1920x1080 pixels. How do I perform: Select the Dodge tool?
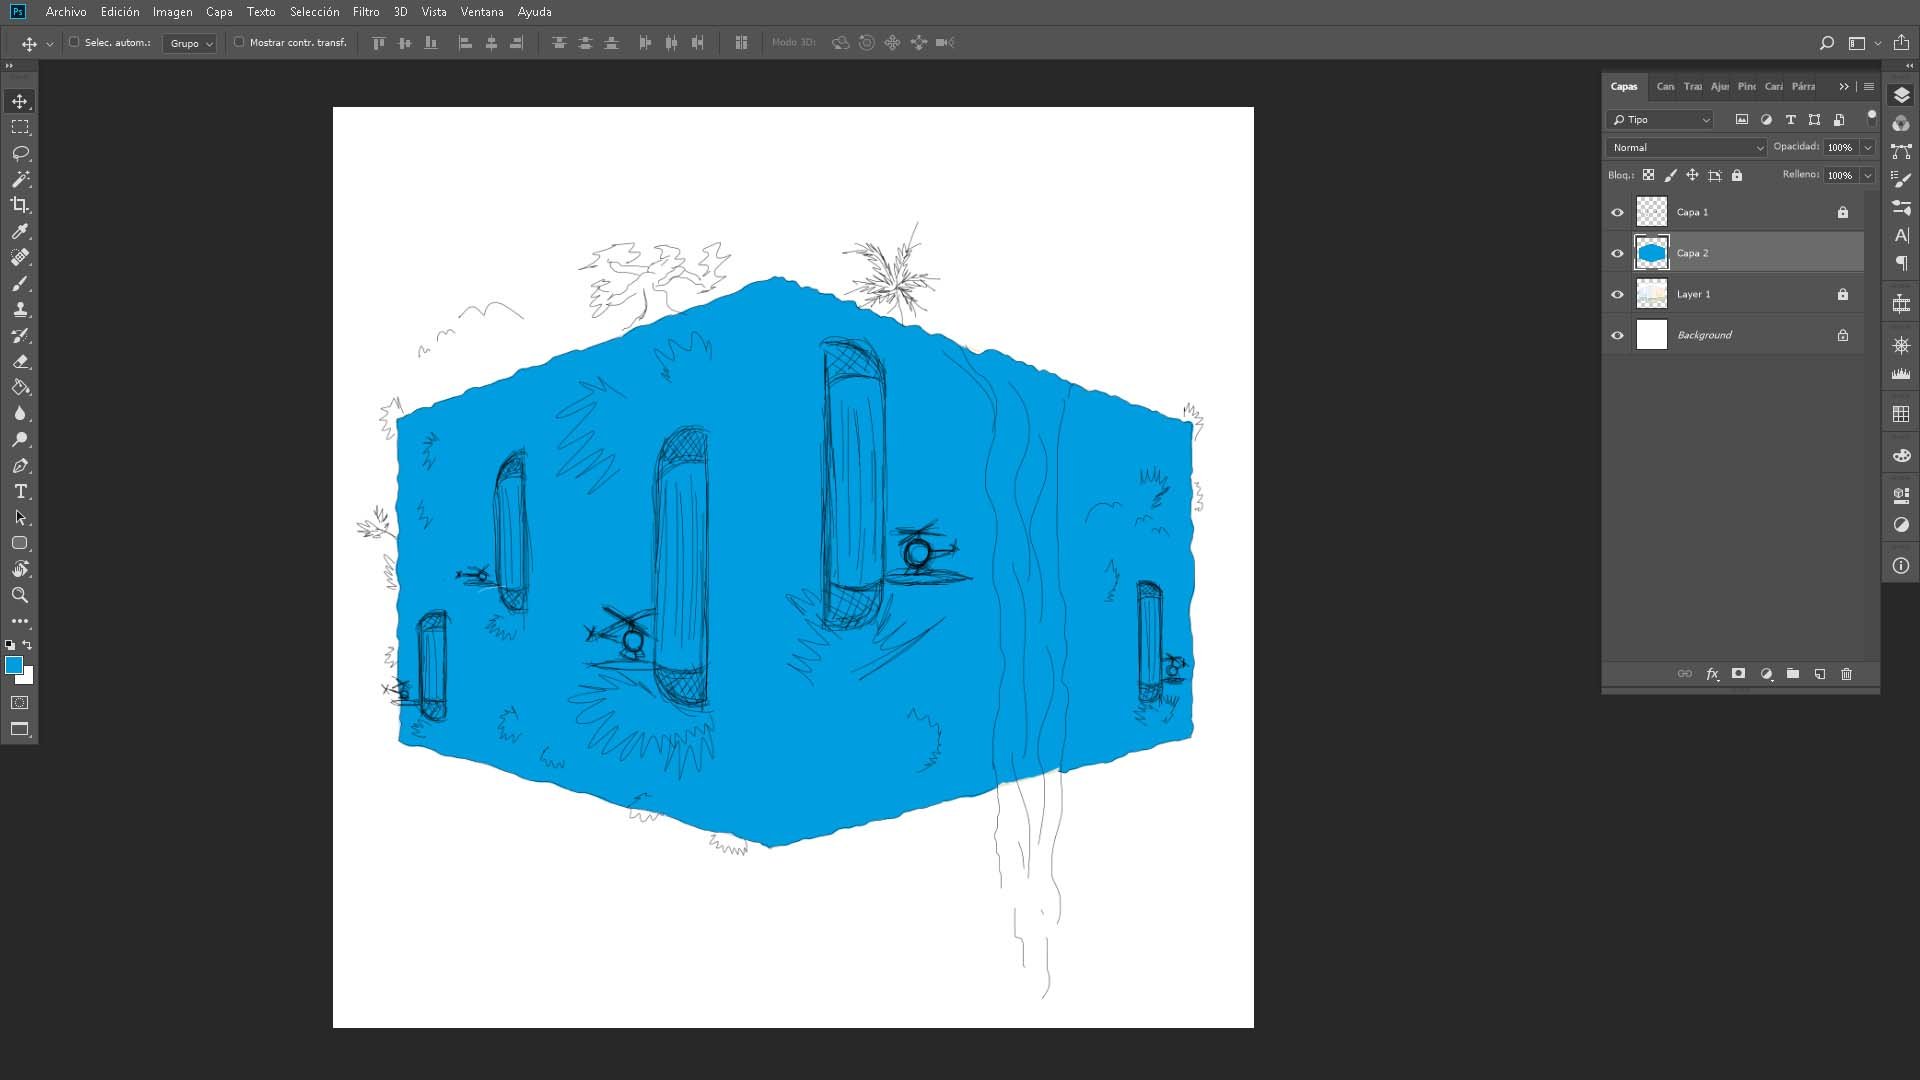point(20,439)
